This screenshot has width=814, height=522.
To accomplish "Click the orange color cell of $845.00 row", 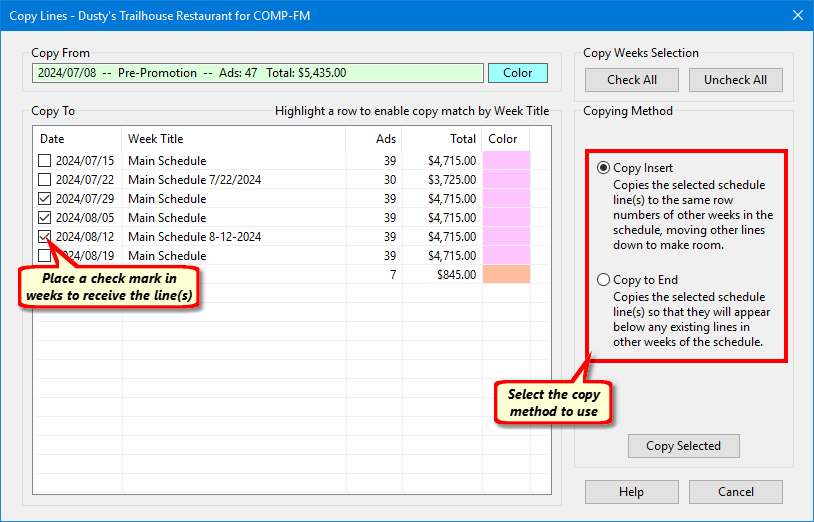I will [x=506, y=274].
